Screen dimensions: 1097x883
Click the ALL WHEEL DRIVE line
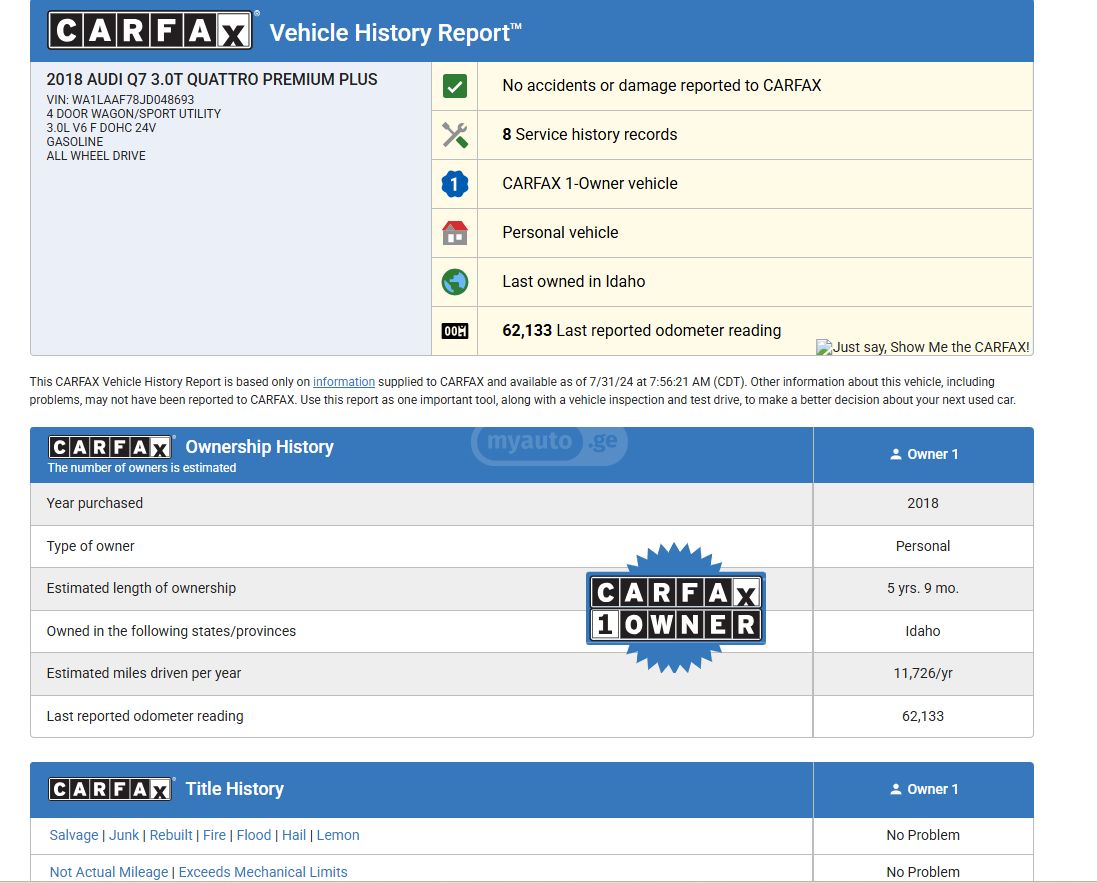(96, 156)
